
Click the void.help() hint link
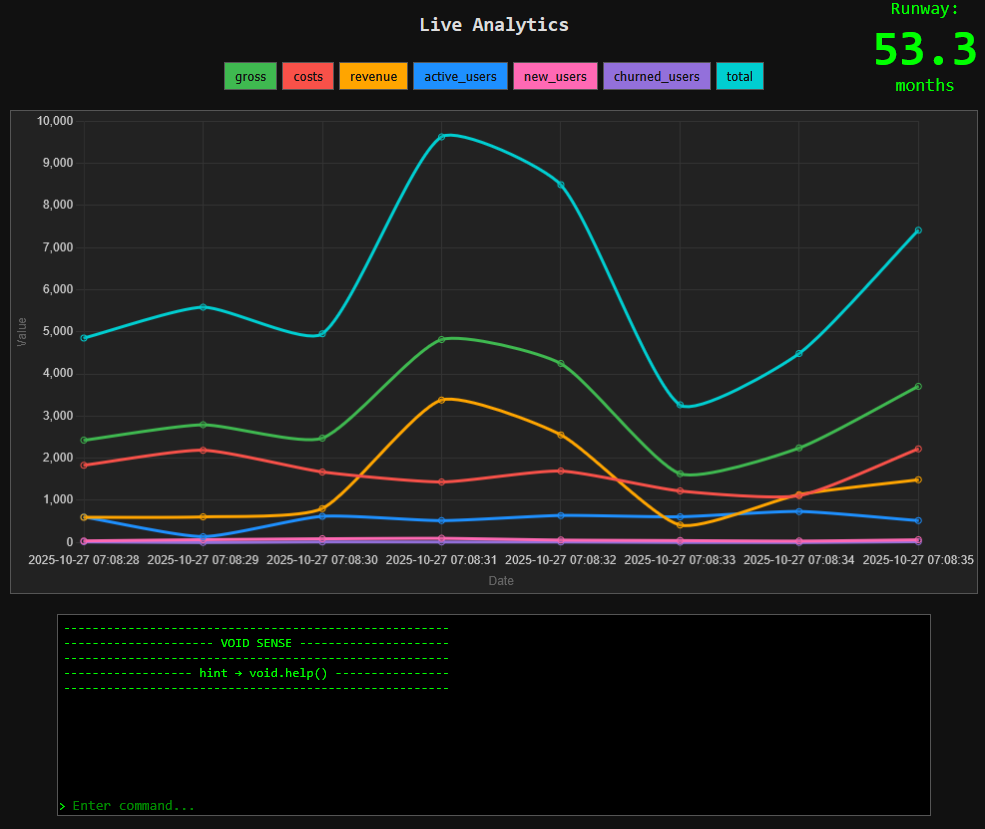(288, 672)
